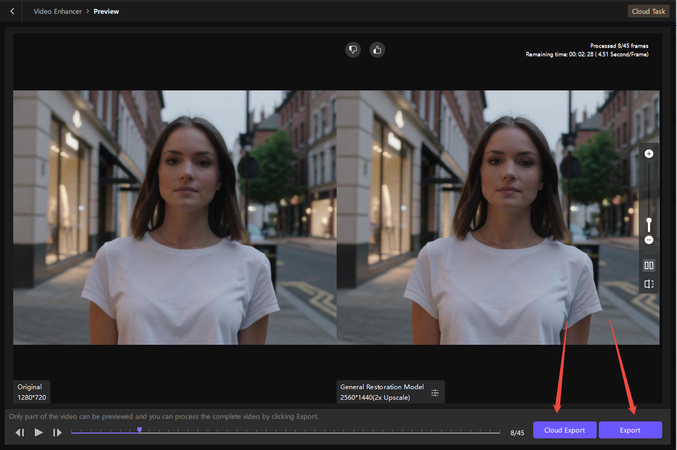
Task: Open the Video Enhancer breadcrumb
Action: point(57,12)
